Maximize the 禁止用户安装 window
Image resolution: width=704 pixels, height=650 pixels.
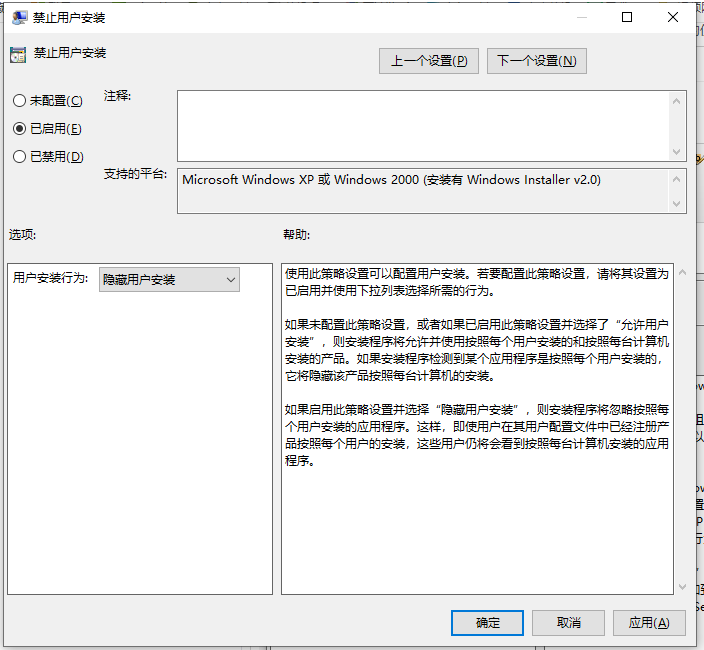click(x=627, y=17)
